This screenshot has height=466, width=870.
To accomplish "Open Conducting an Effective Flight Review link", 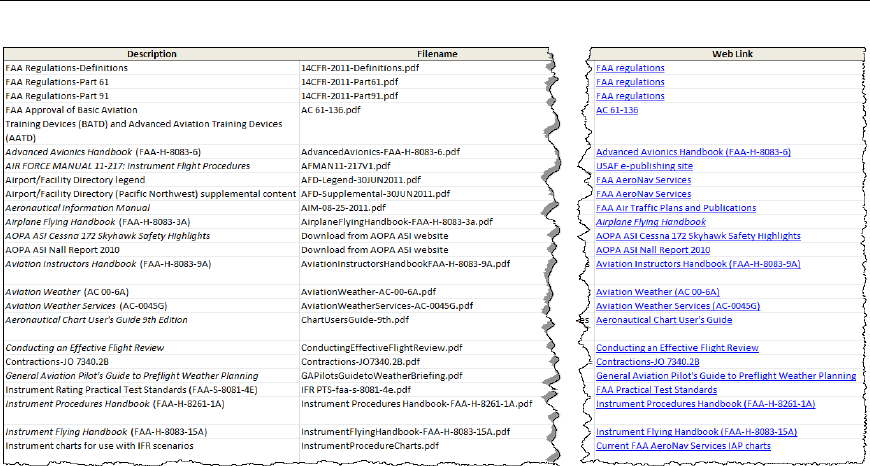I will [x=677, y=348].
